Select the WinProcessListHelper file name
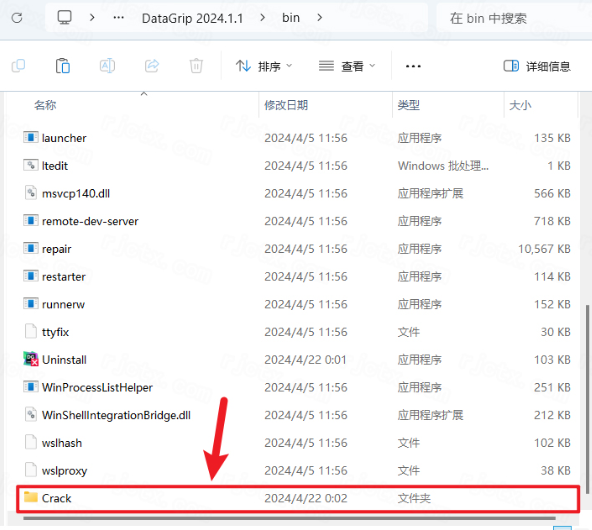Viewport: 592px width, 530px height. (x=97, y=388)
